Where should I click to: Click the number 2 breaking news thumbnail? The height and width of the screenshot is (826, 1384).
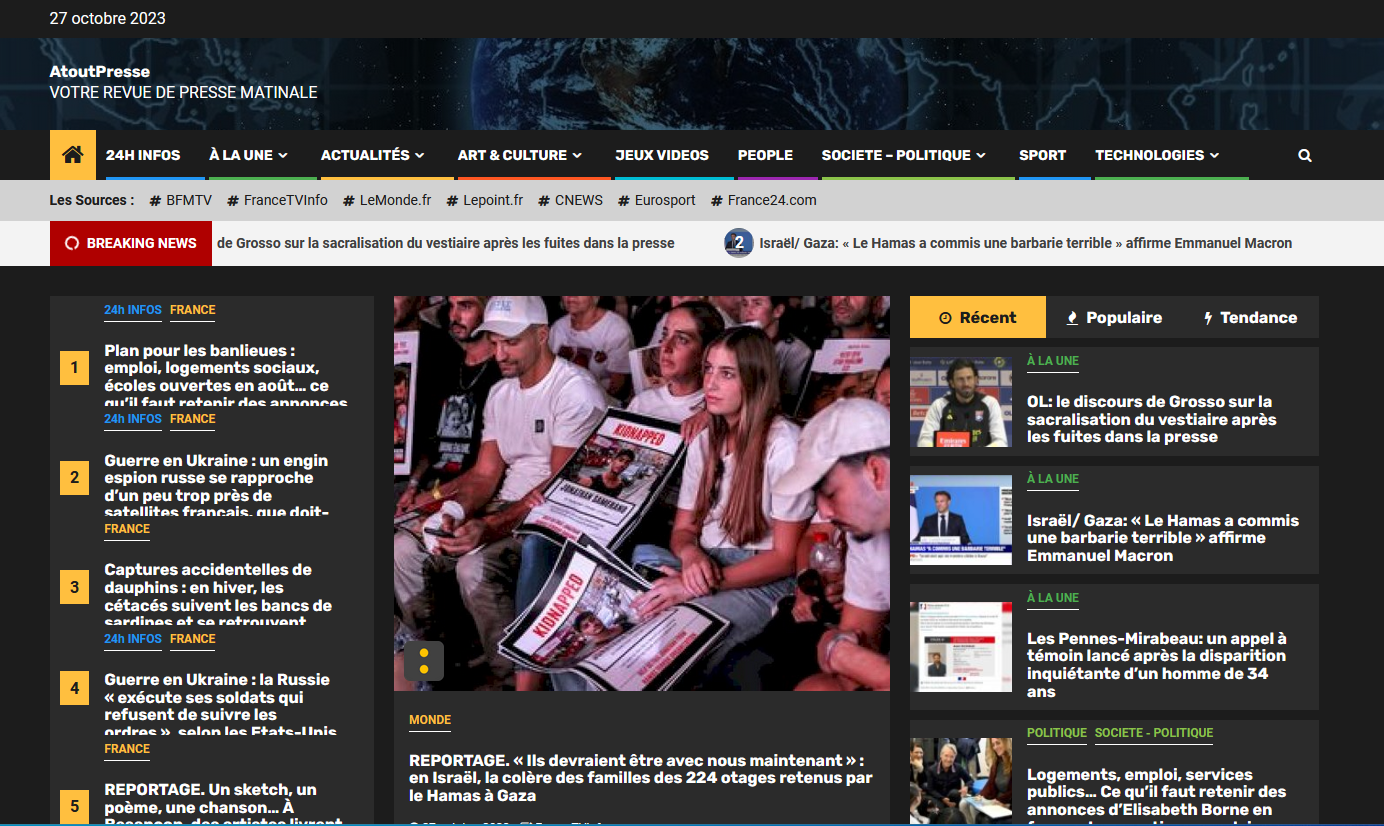pos(739,243)
